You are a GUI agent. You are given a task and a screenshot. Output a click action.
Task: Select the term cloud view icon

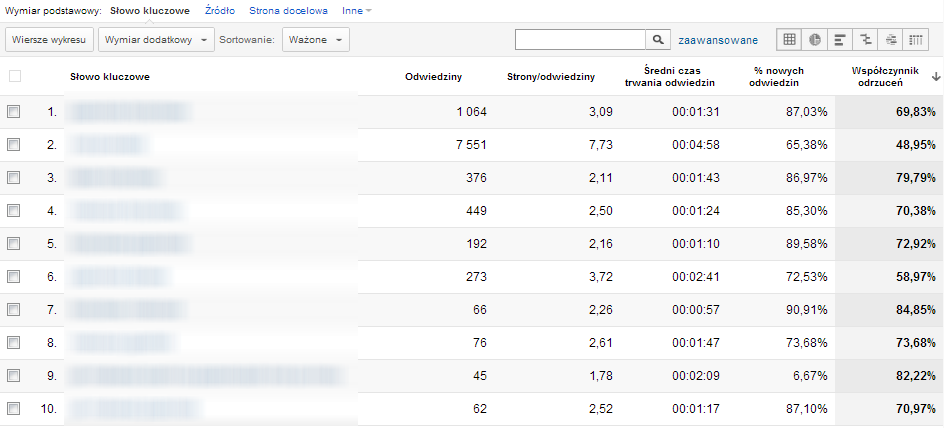pos(891,40)
